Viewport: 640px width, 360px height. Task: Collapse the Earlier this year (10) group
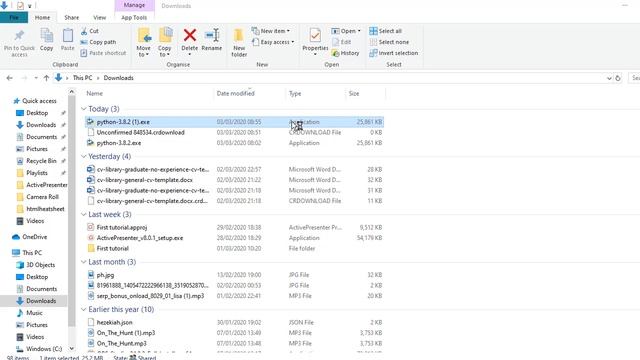84,310
